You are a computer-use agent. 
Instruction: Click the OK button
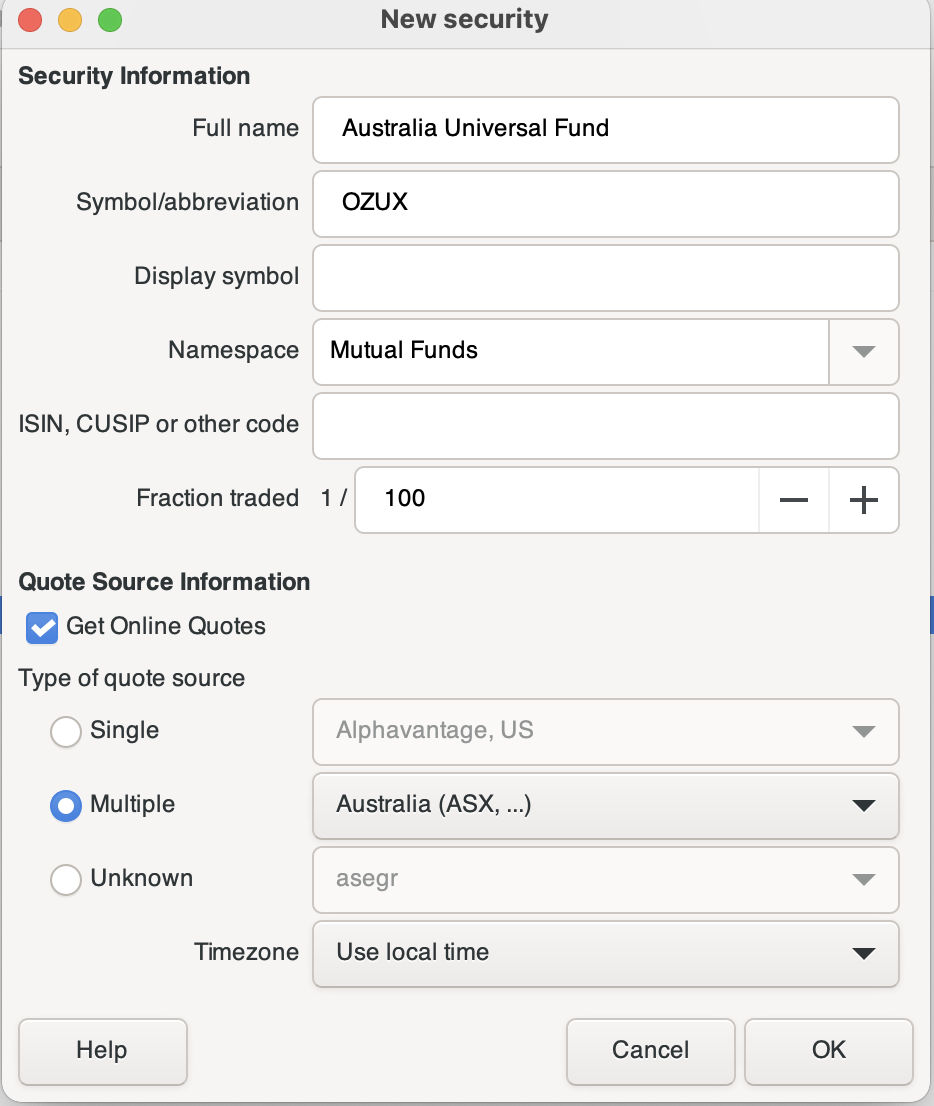[828, 1051]
